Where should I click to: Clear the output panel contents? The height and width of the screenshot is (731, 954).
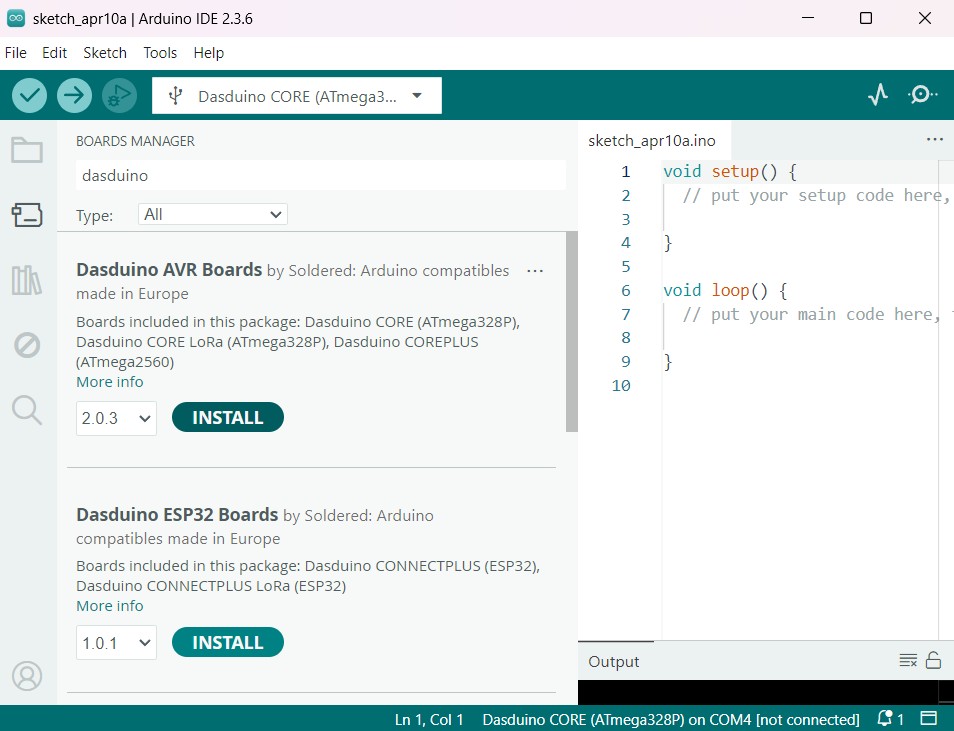[908, 660]
